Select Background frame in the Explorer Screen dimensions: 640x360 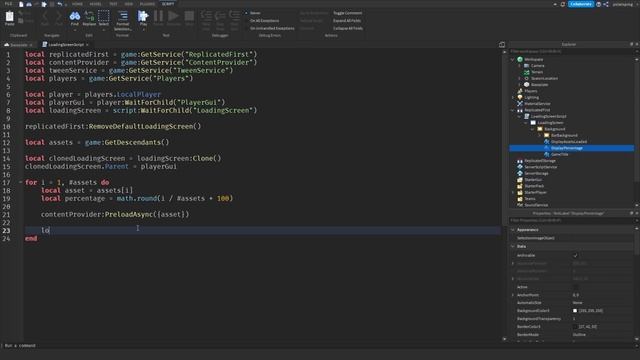click(x=554, y=129)
